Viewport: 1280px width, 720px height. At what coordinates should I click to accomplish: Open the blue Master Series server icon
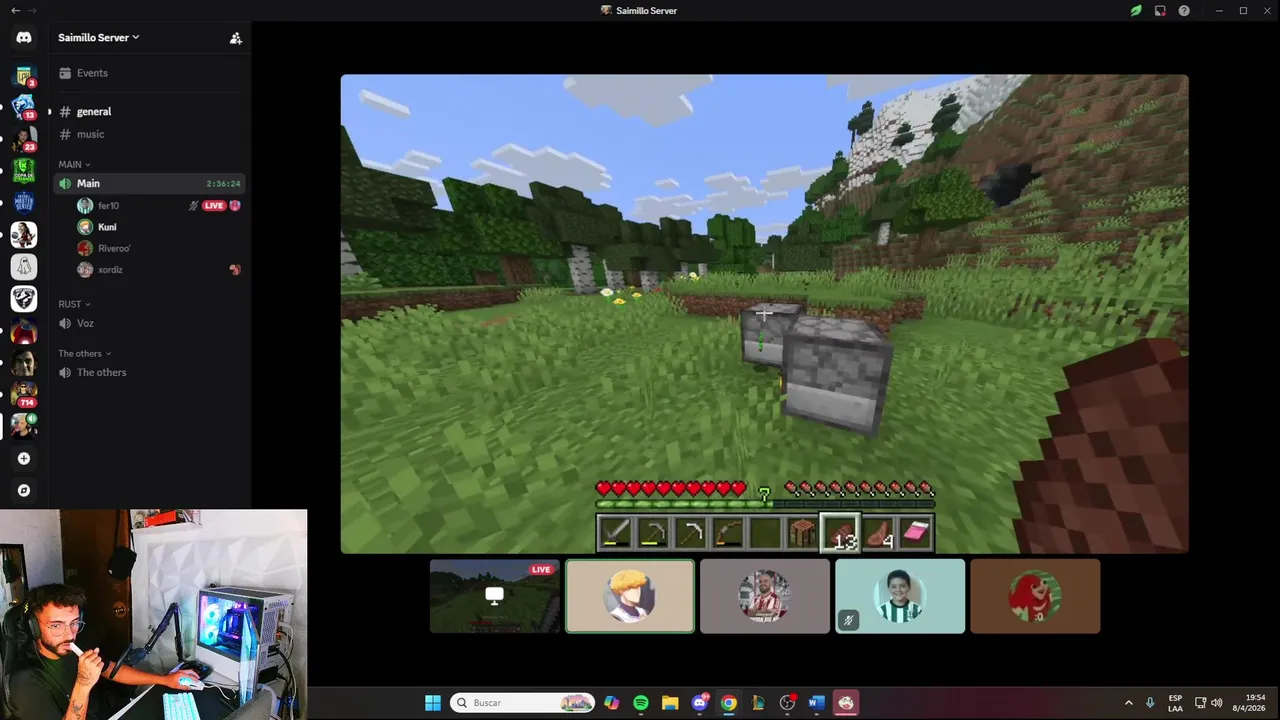point(24,203)
